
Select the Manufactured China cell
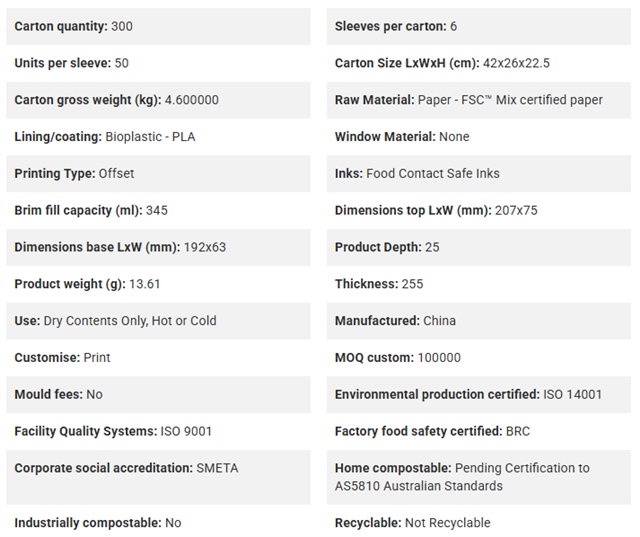[x=479, y=321]
